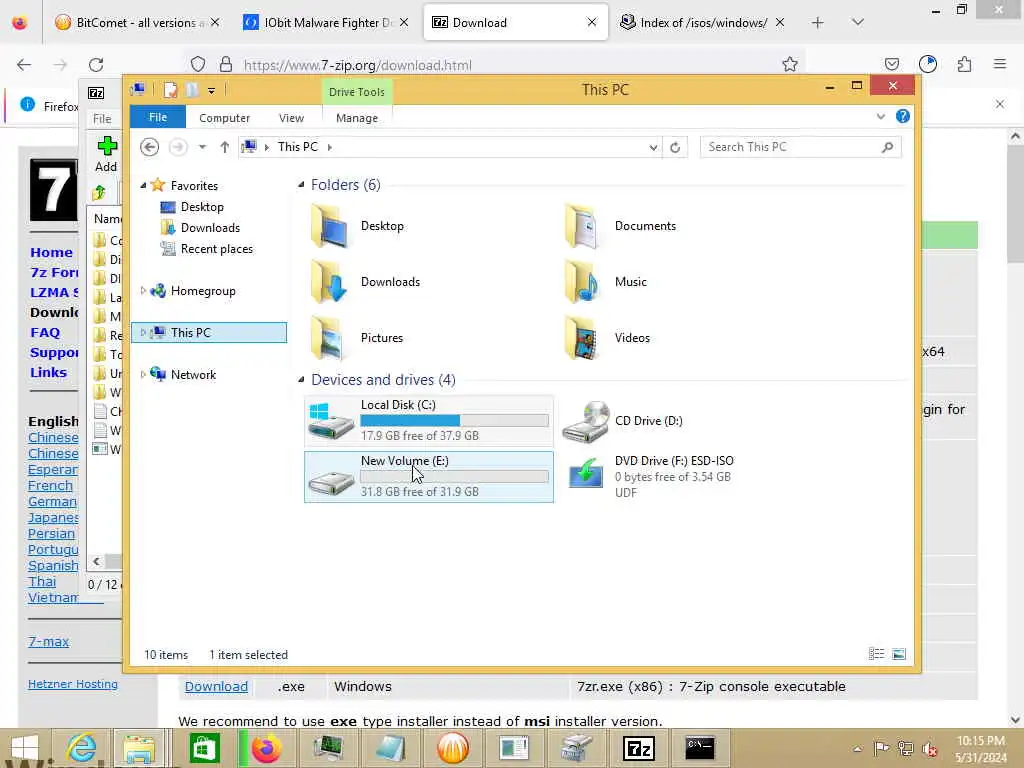Click the Download link for 7zr.exe
This screenshot has width=1024, height=768.
pyautogui.click(x=216, y=686)
